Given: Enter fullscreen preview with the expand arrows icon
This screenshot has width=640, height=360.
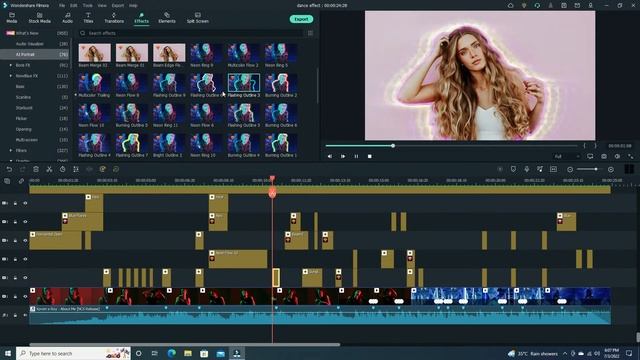Looking at the screenshot, I should coord(631,156).
